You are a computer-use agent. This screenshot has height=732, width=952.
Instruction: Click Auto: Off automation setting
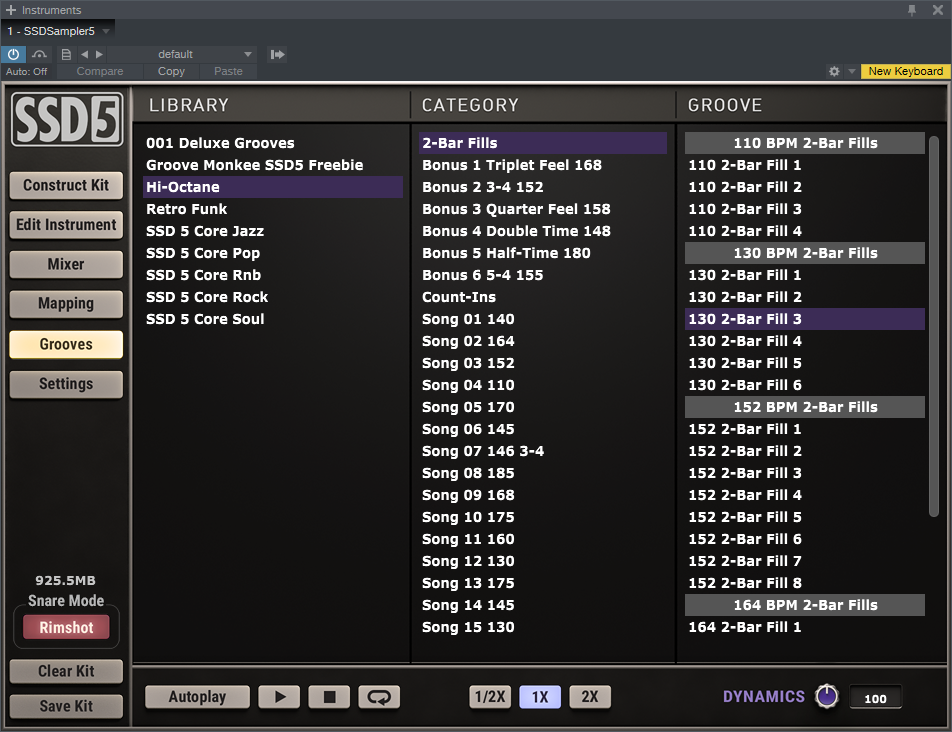26,71
